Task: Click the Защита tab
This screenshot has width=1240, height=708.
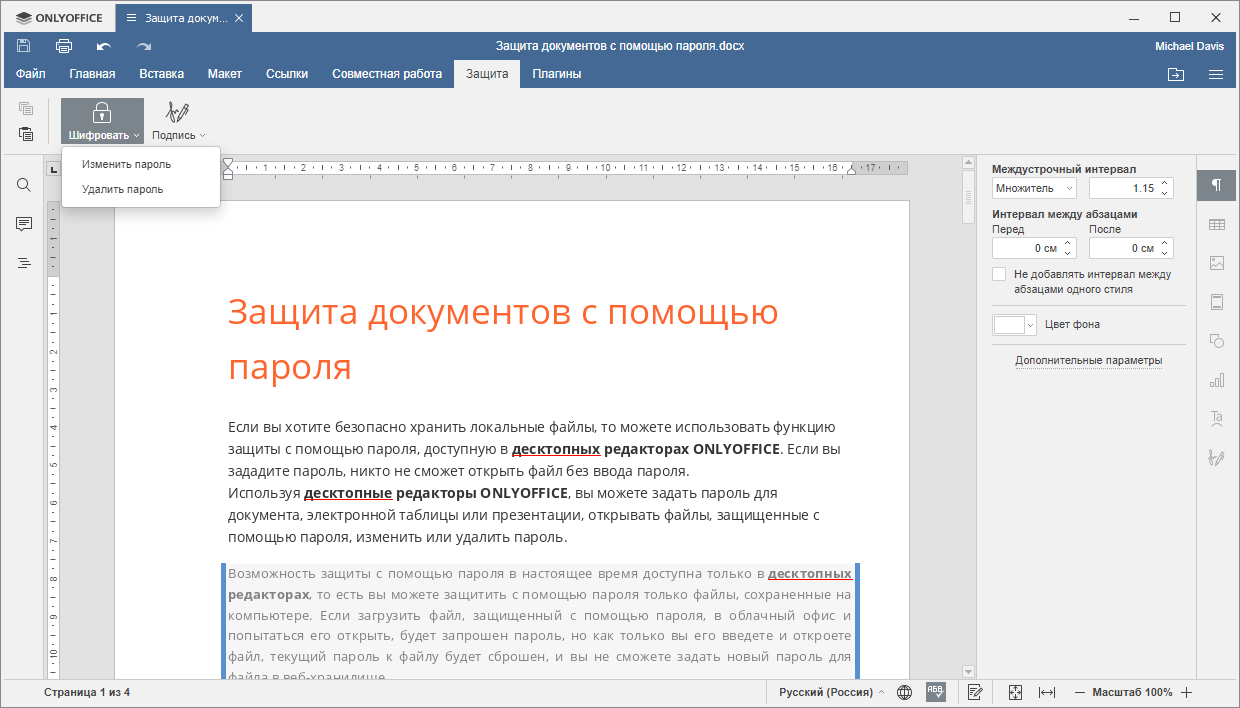Action: click(x=487, y=74)
